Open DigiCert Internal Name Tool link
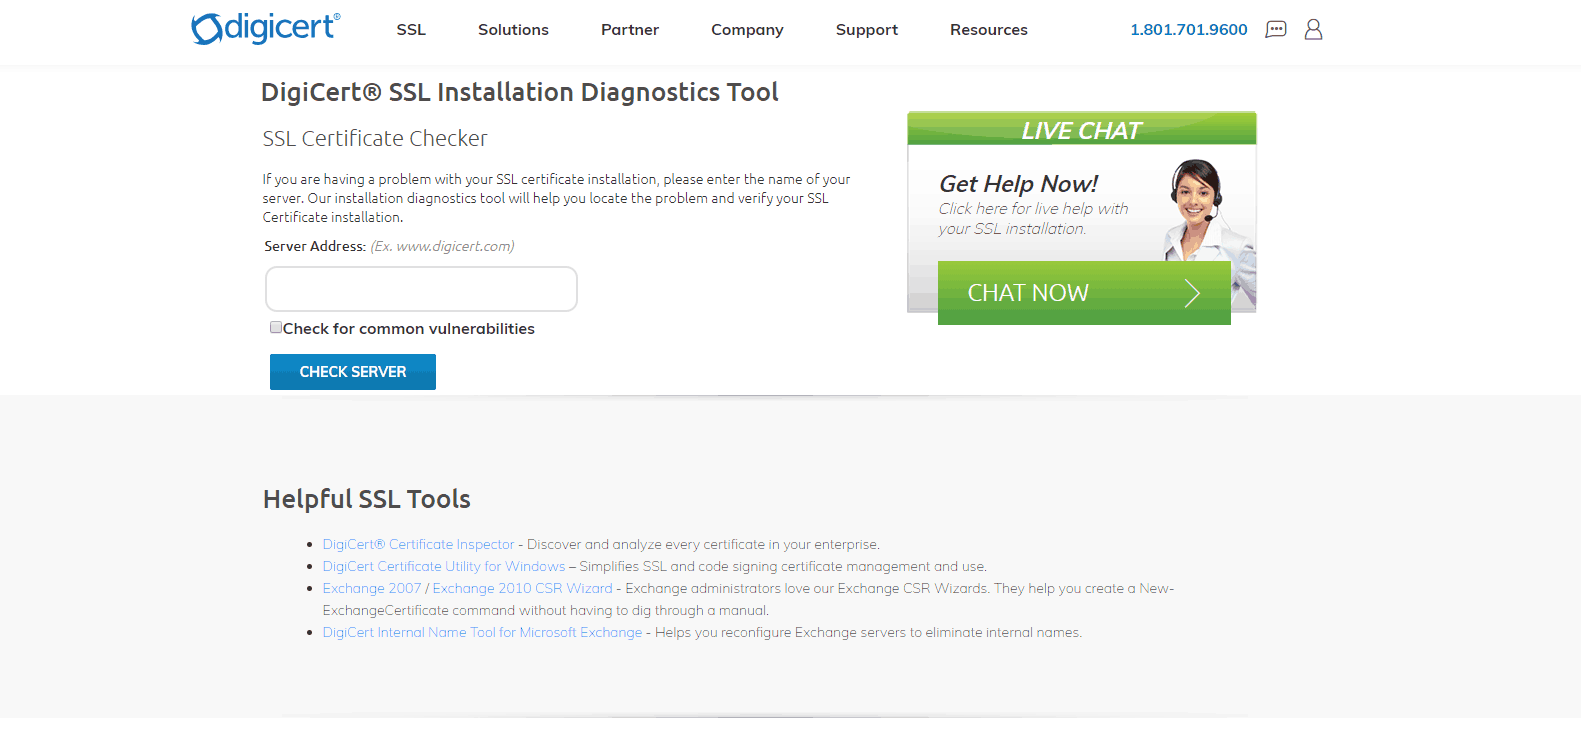 [482, 632]
